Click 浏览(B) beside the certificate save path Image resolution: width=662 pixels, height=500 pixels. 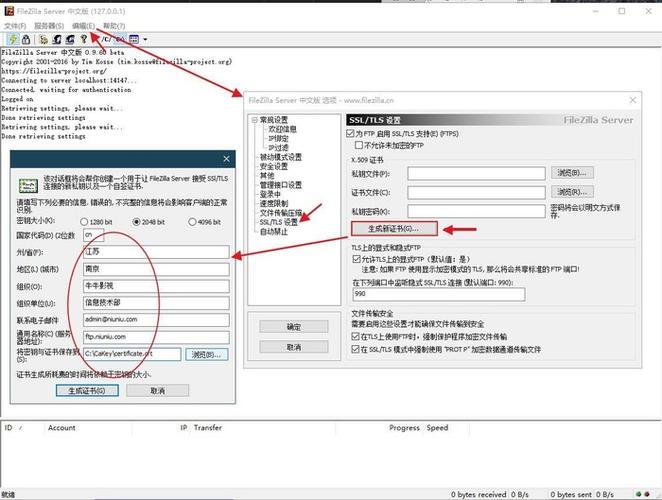point(206,354)
